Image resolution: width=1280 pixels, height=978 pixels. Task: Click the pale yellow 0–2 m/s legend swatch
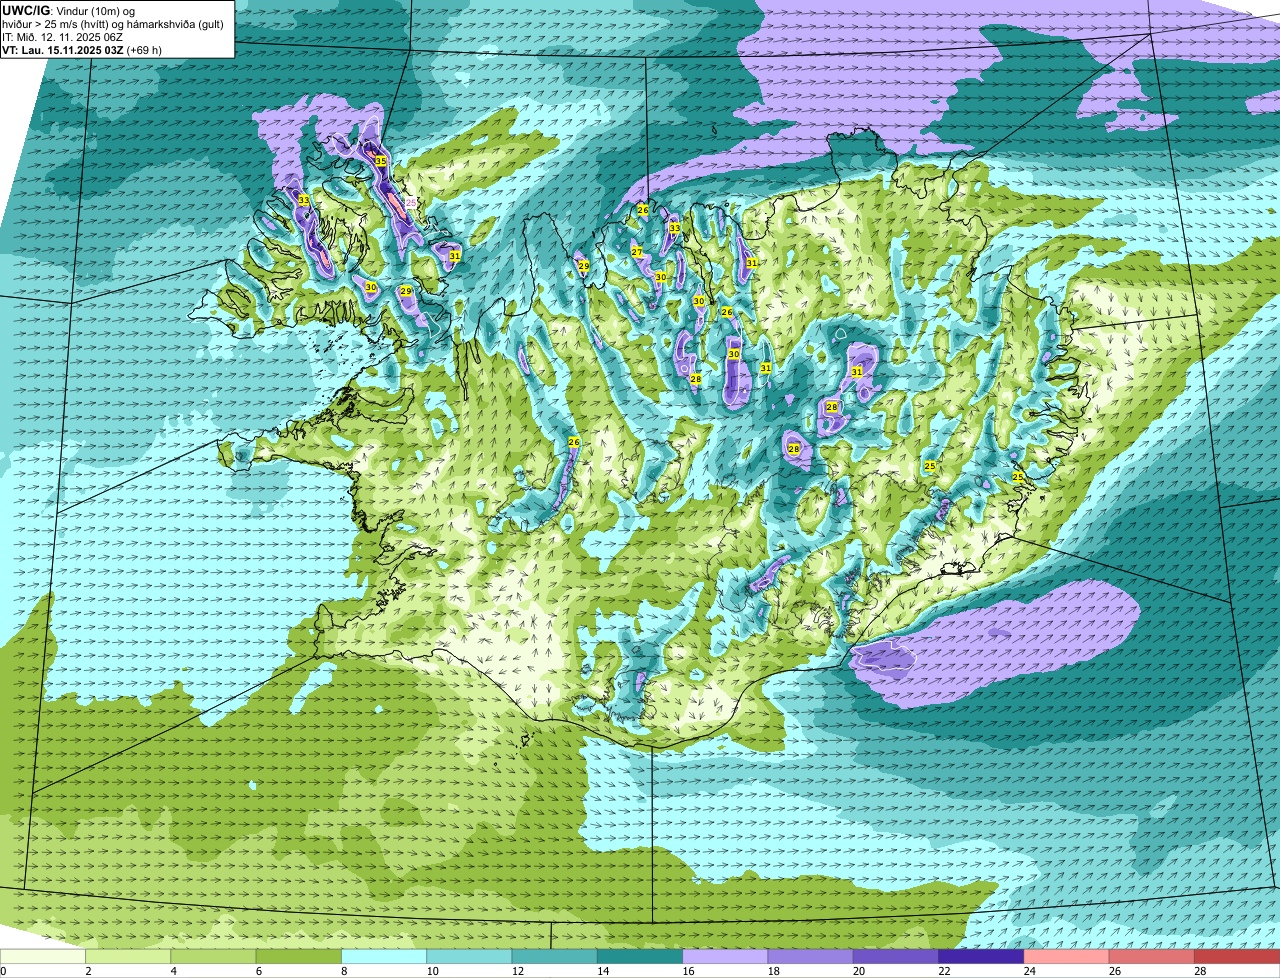(43, 957)
